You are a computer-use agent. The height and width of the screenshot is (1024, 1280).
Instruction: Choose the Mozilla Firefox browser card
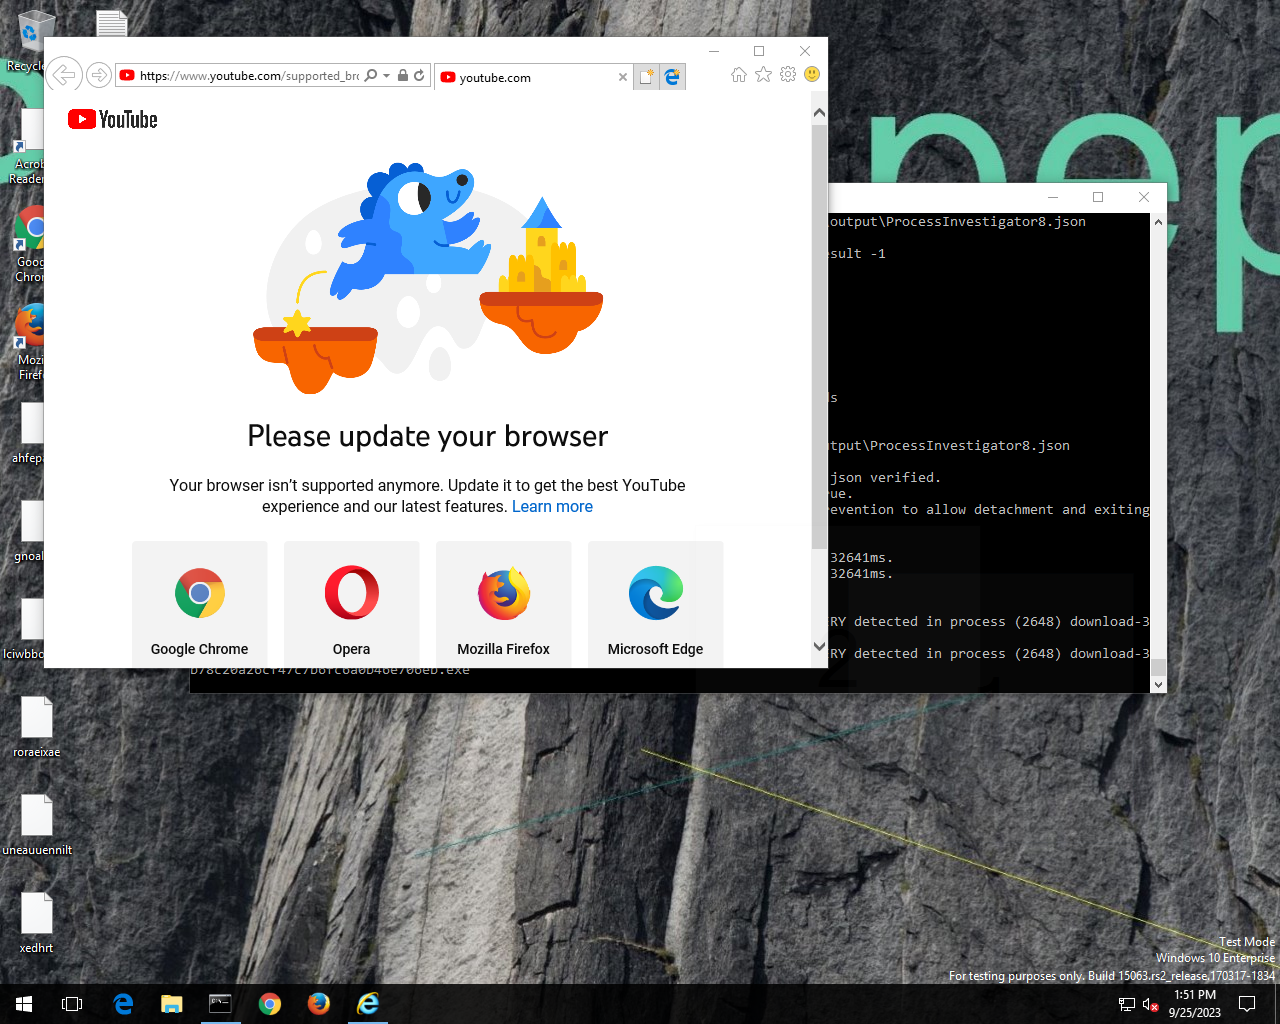(x=504, y=604)
